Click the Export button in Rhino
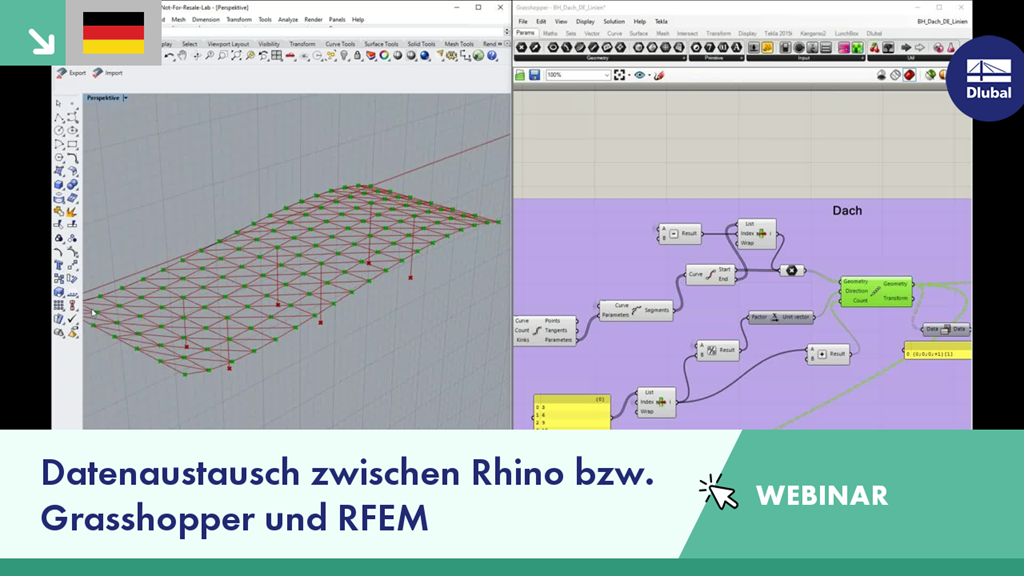Viewport: 1024px width, 576px height. pyautogui.click(x=71, y=72)
